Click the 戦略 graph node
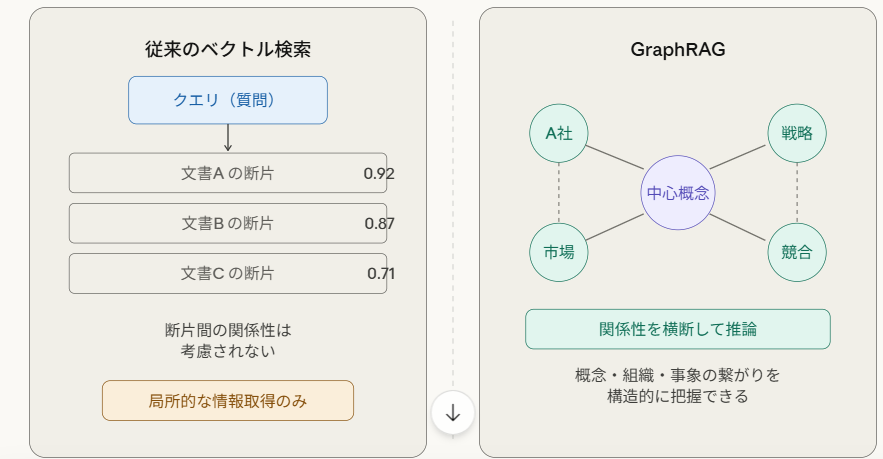This screenshot has height=459, width=883. 797,133
